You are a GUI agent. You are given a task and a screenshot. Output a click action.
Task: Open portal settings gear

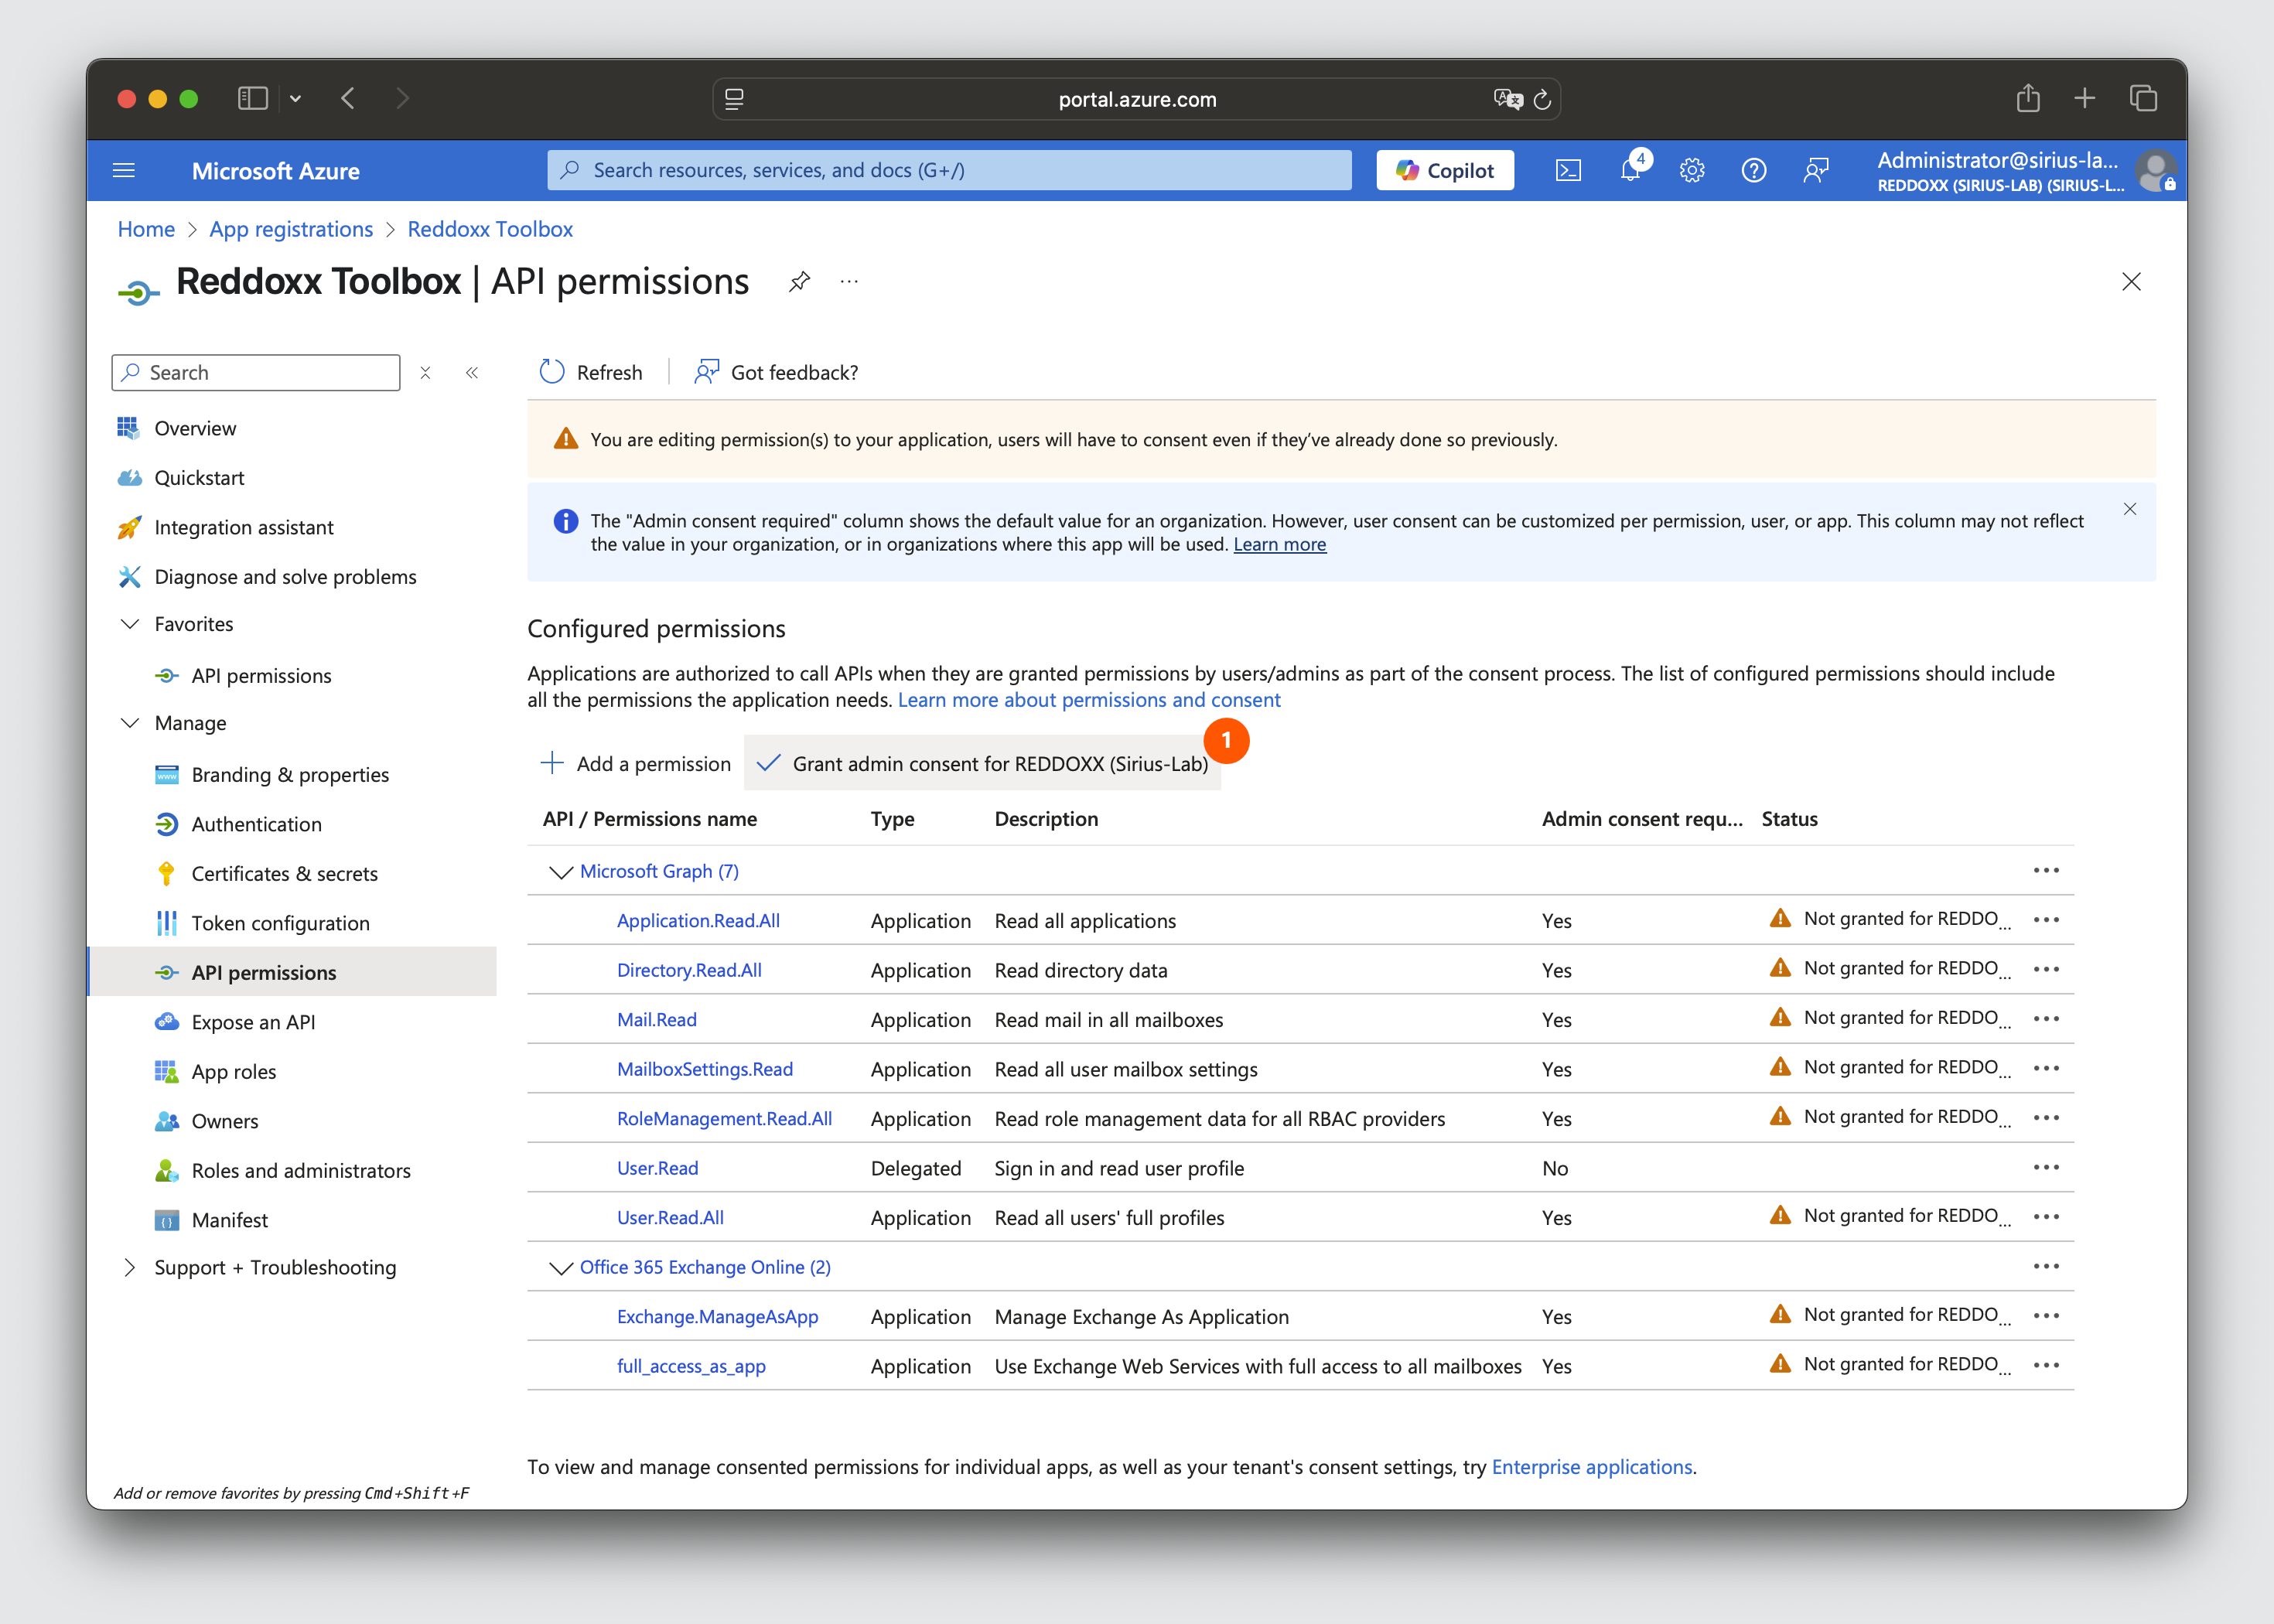click(1692, 170)
